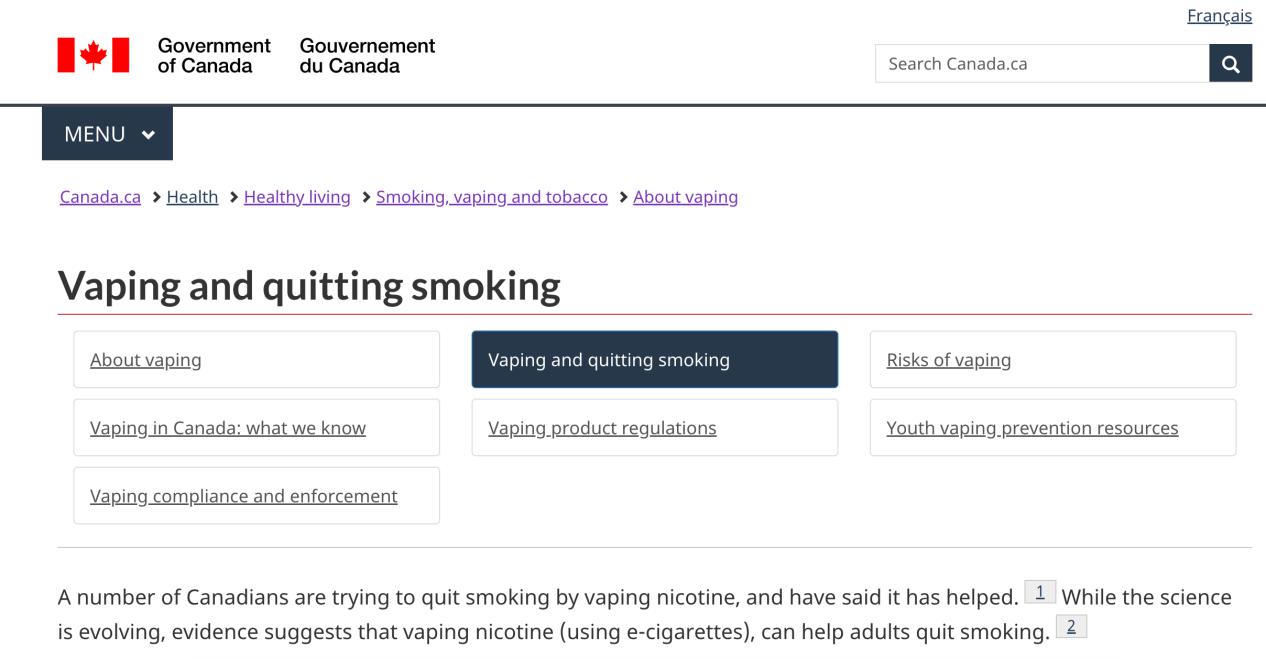The height and width of the screenshot is (659, 1266).
Task: Navigate to Smoking, vaping and tobacco
Action: coord(492,197)
